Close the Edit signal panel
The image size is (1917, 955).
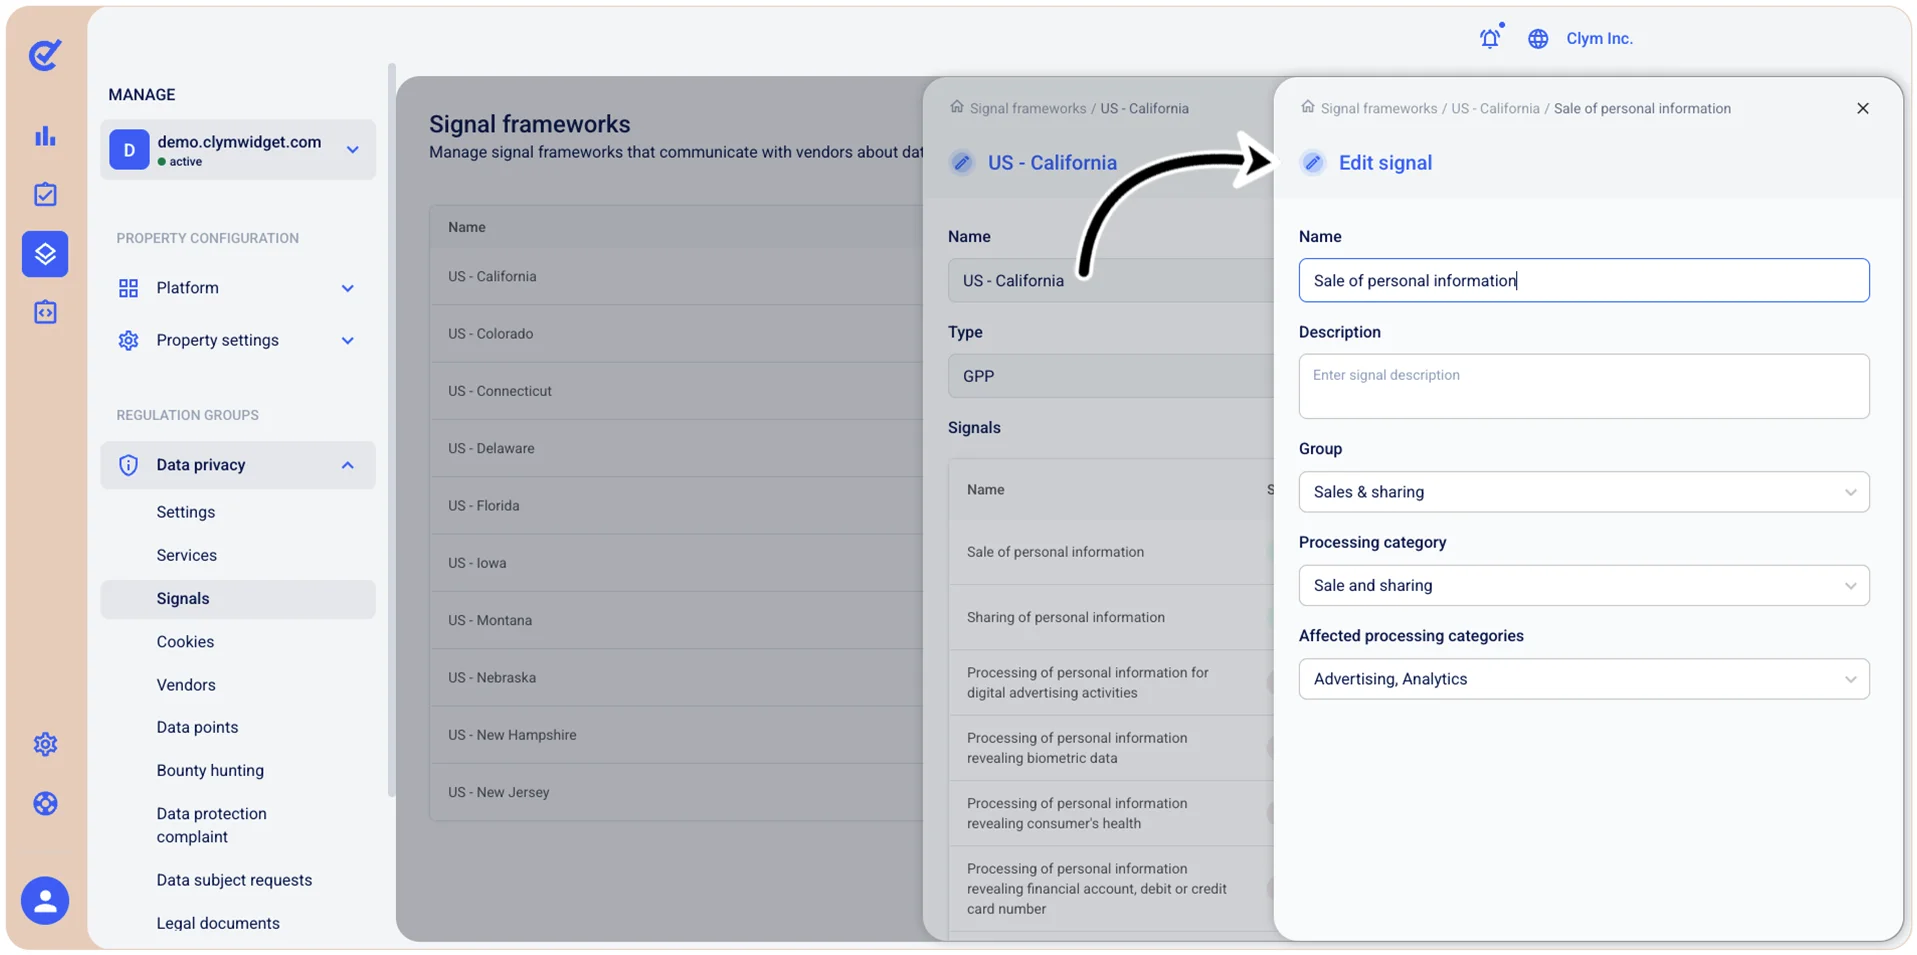[x=1862, y=108]
